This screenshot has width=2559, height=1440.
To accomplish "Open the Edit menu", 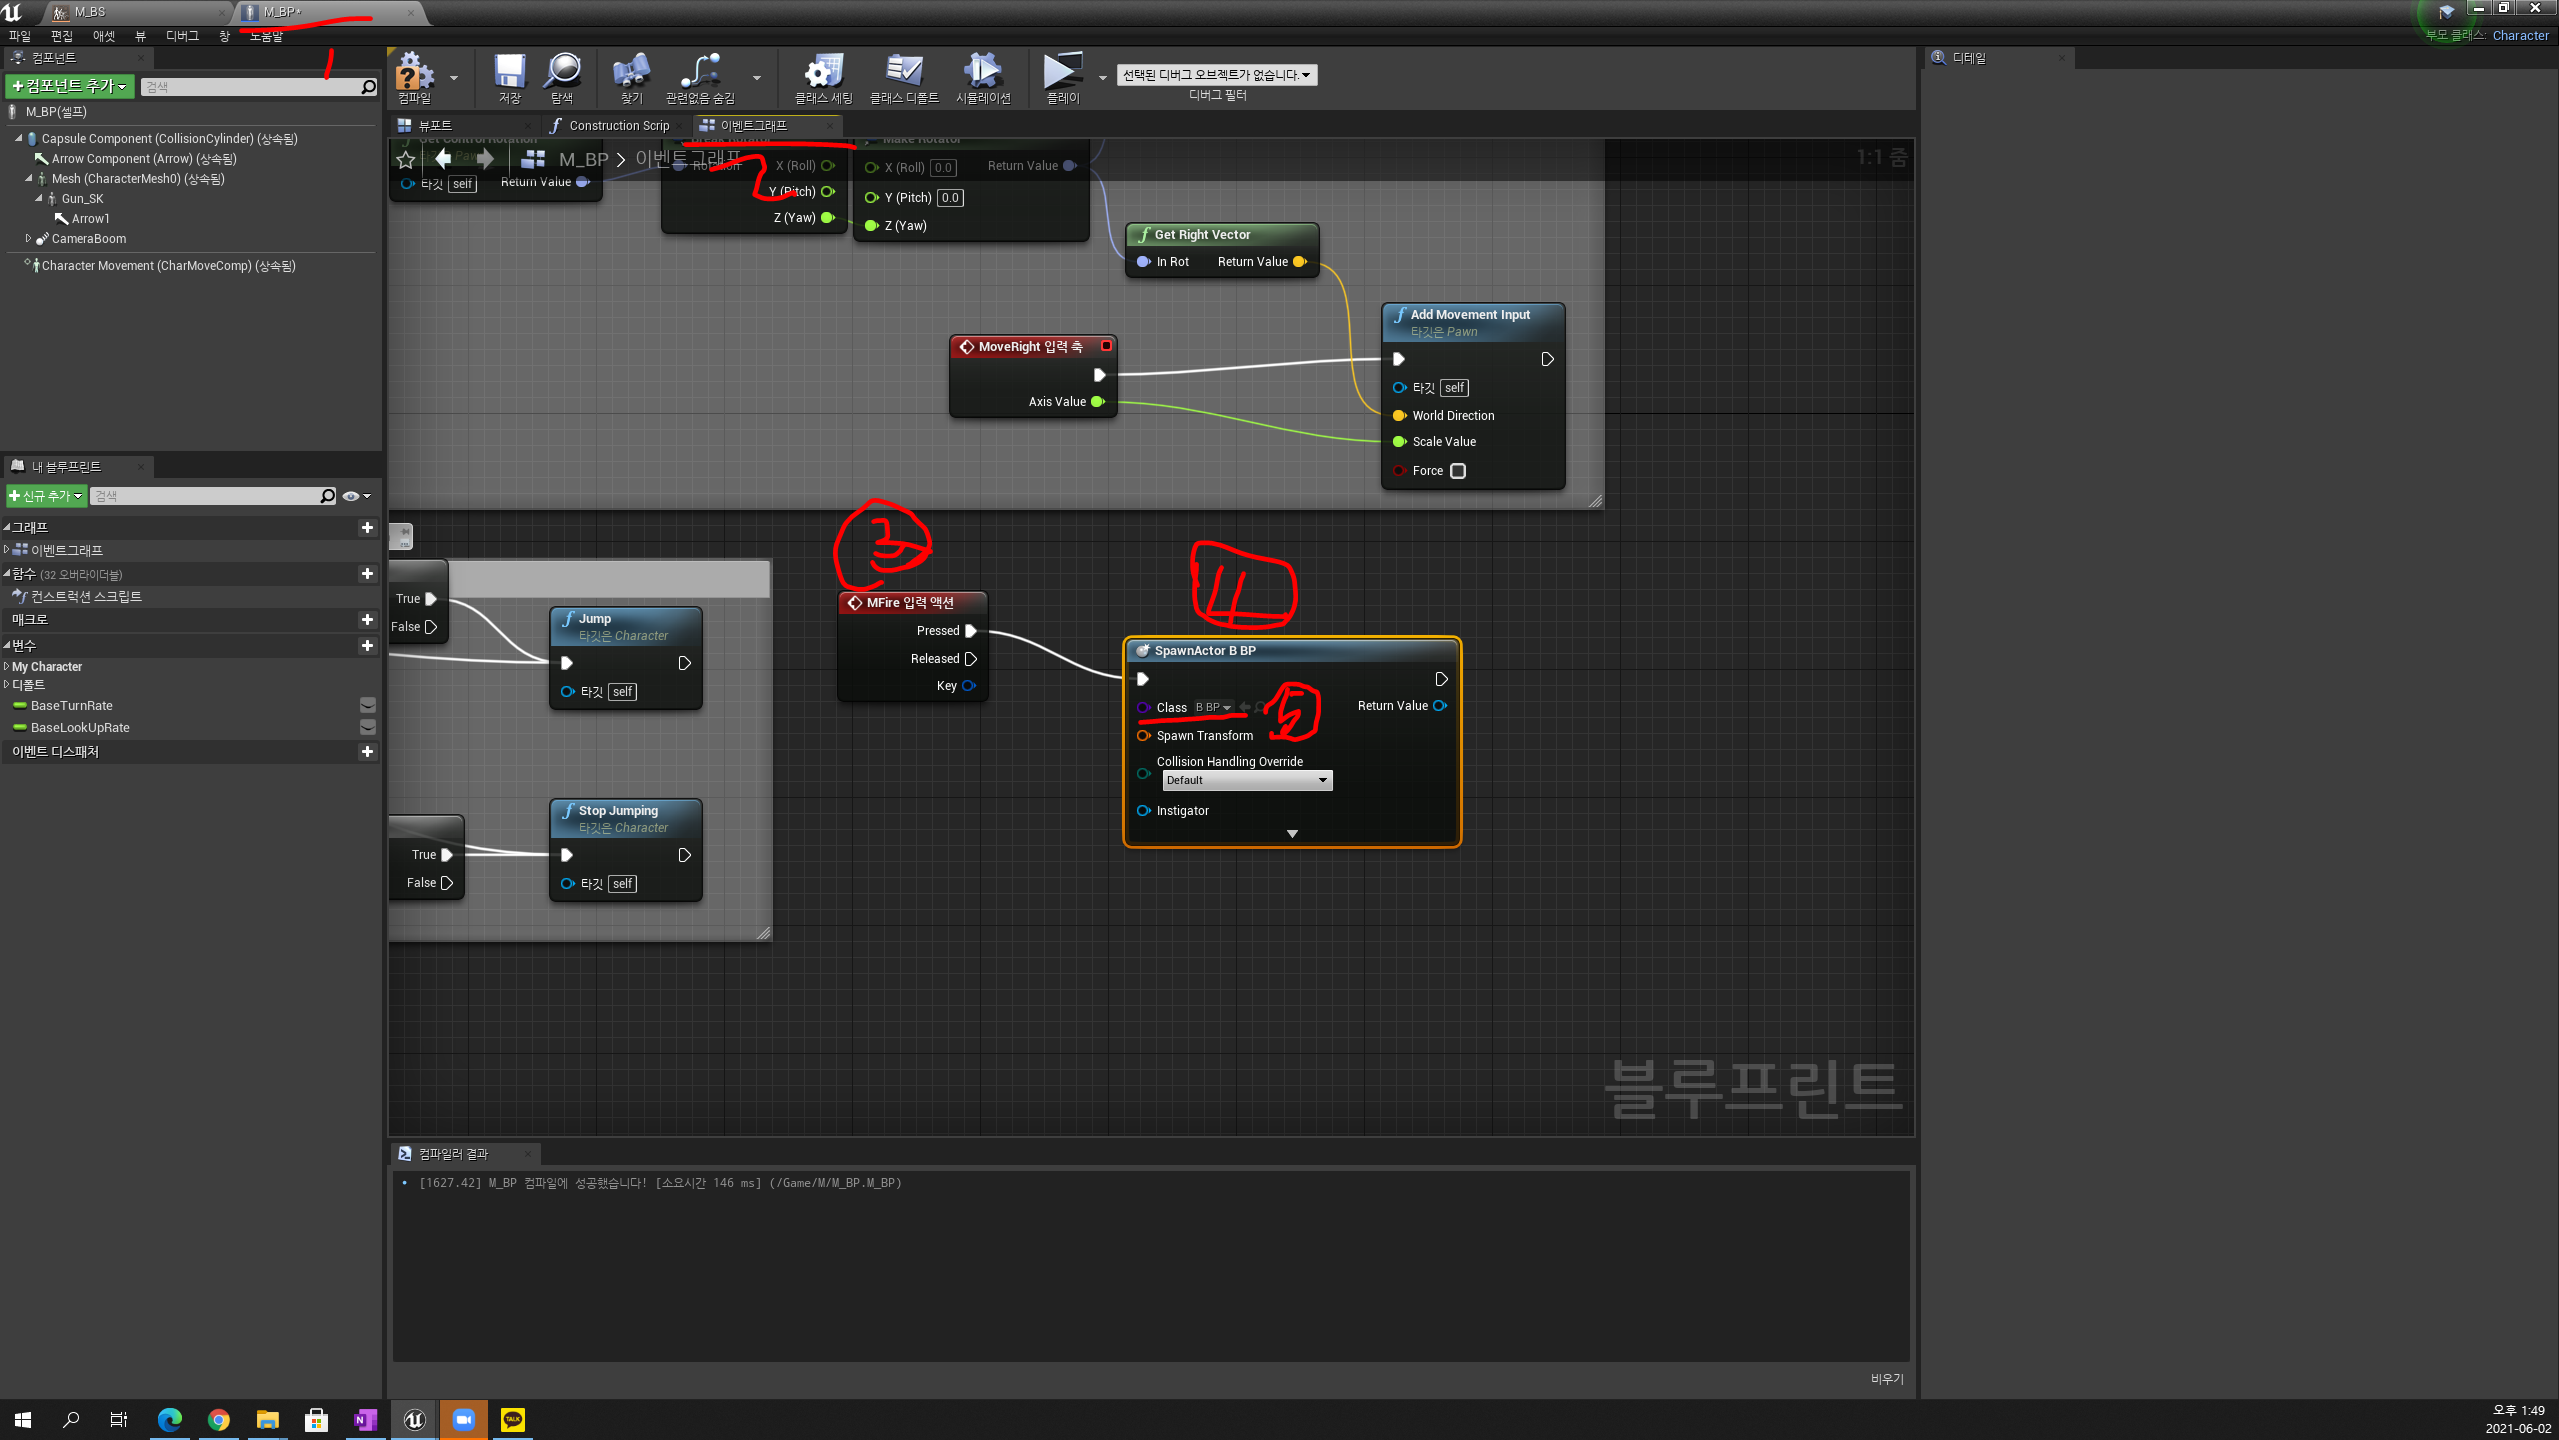I will click(62, 36).
